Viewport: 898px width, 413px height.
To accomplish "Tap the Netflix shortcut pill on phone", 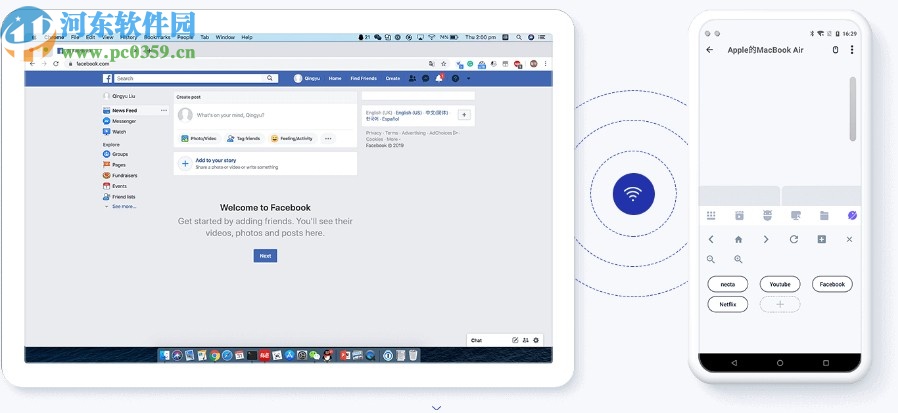I will tap(727, 304).
